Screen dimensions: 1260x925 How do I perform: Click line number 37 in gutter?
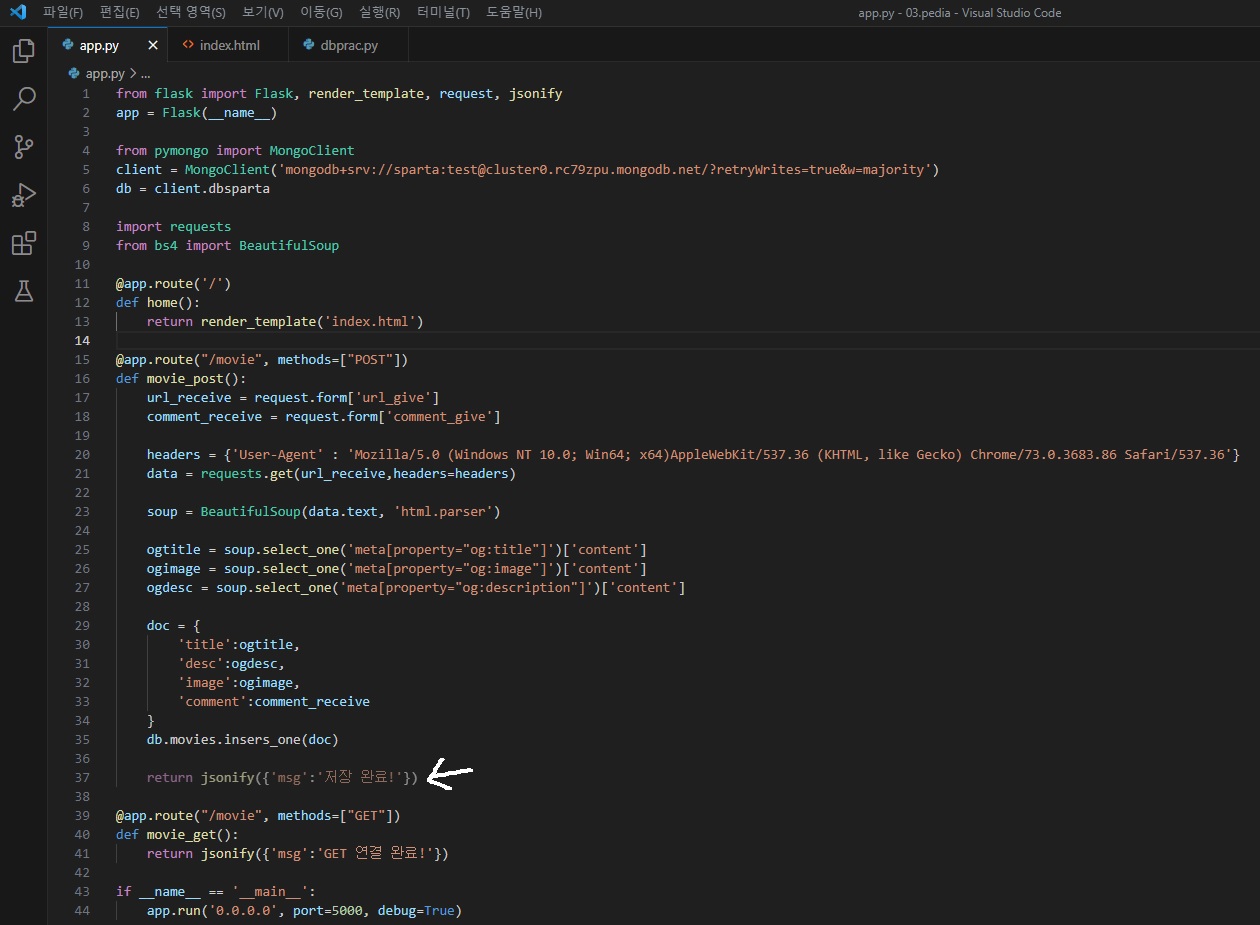(82, 777)
